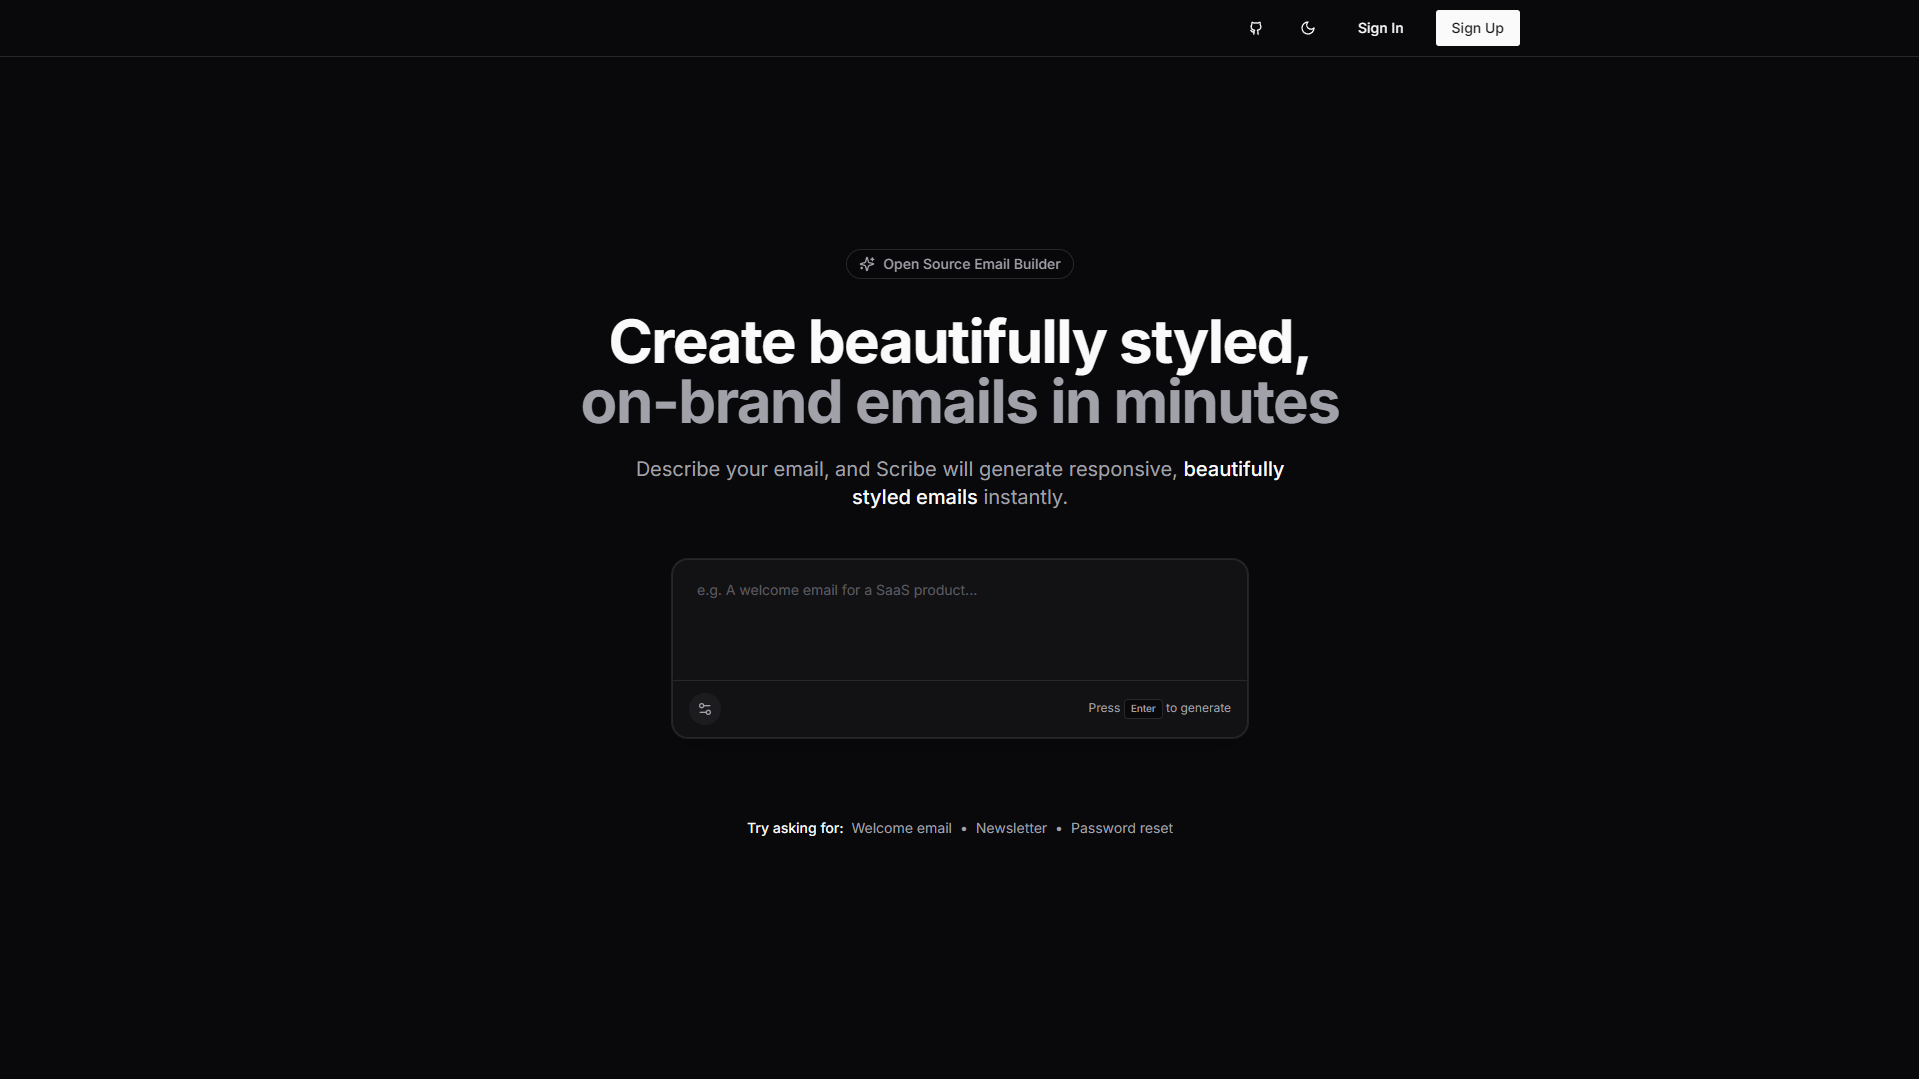Click the Enter key hint badge
The width and height of the screenshot is (1919, 1079).
pos(1142,708)
